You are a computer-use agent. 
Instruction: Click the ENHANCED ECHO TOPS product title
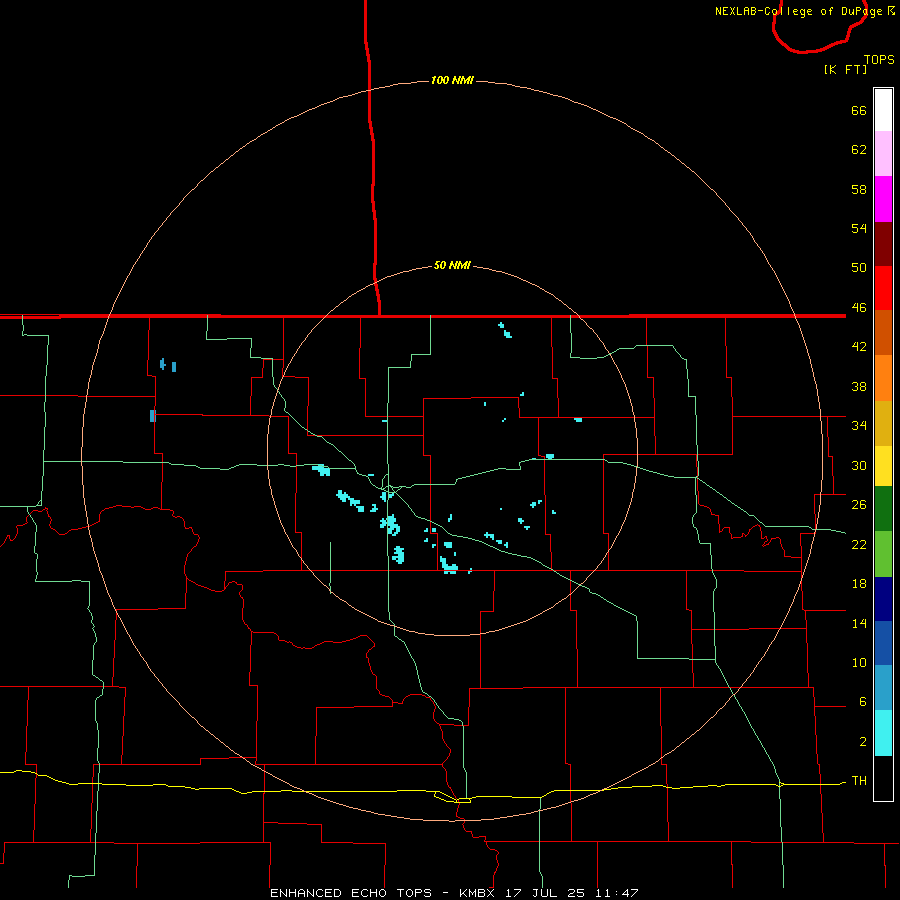pyautogui.click(x=351, y=893)
